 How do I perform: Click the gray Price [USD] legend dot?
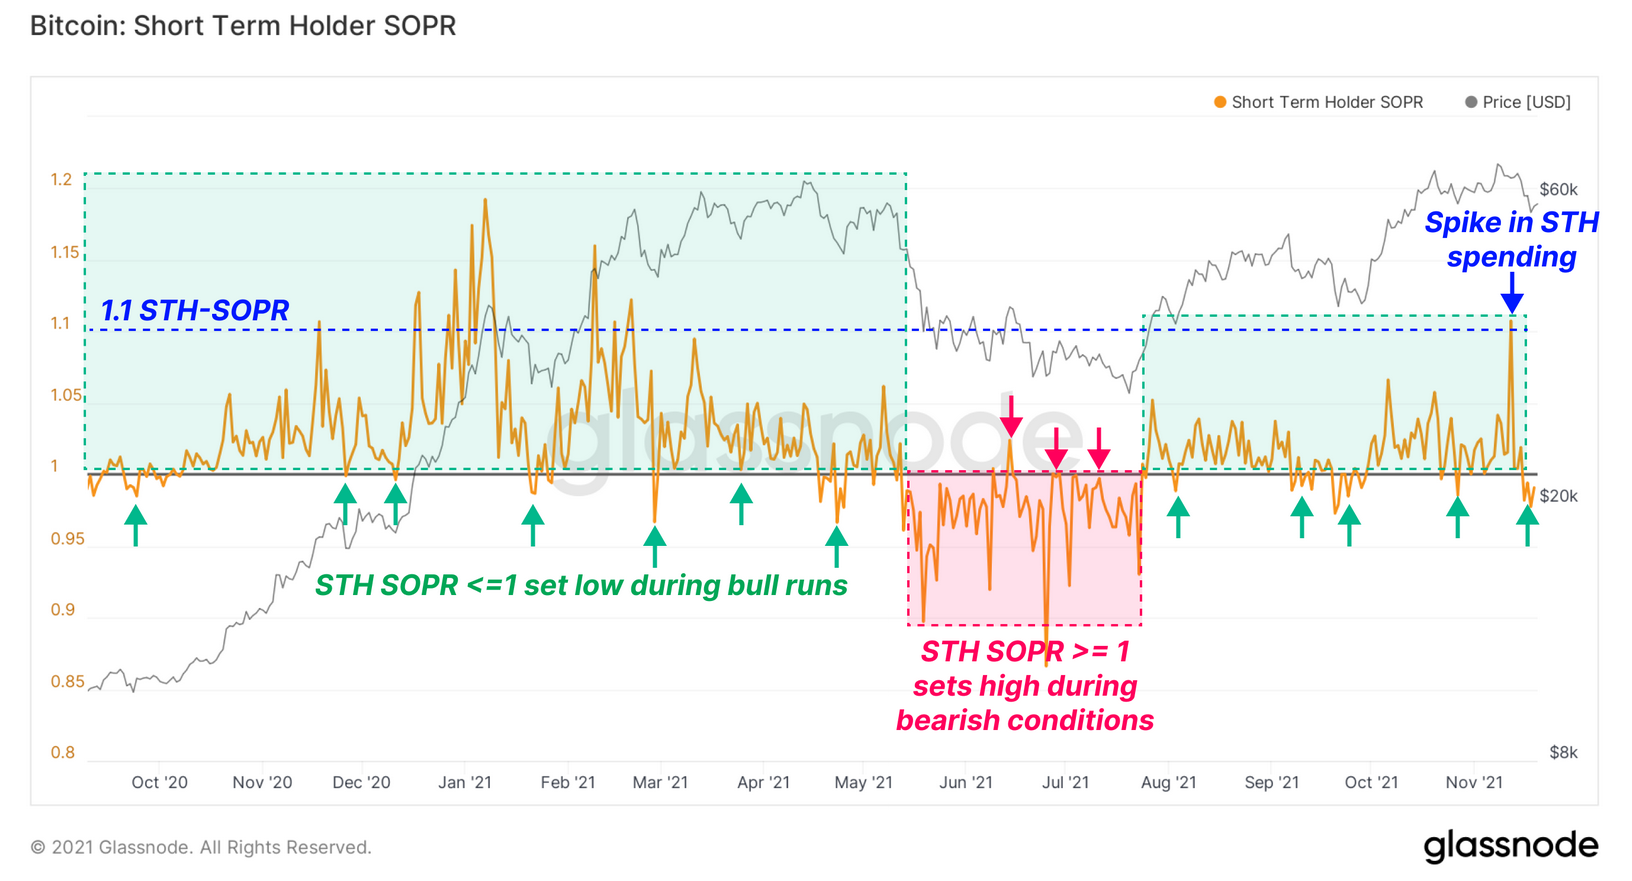pyautogui.click(x=1470, y=102)
